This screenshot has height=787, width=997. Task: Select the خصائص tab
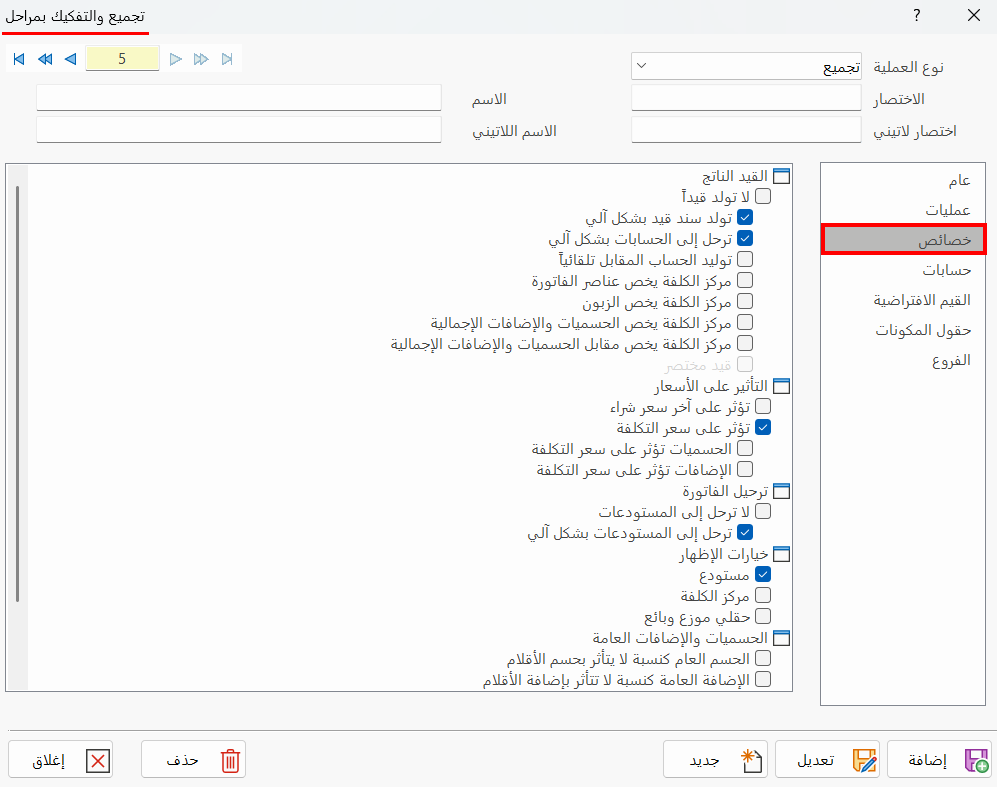tap(903, 240)
